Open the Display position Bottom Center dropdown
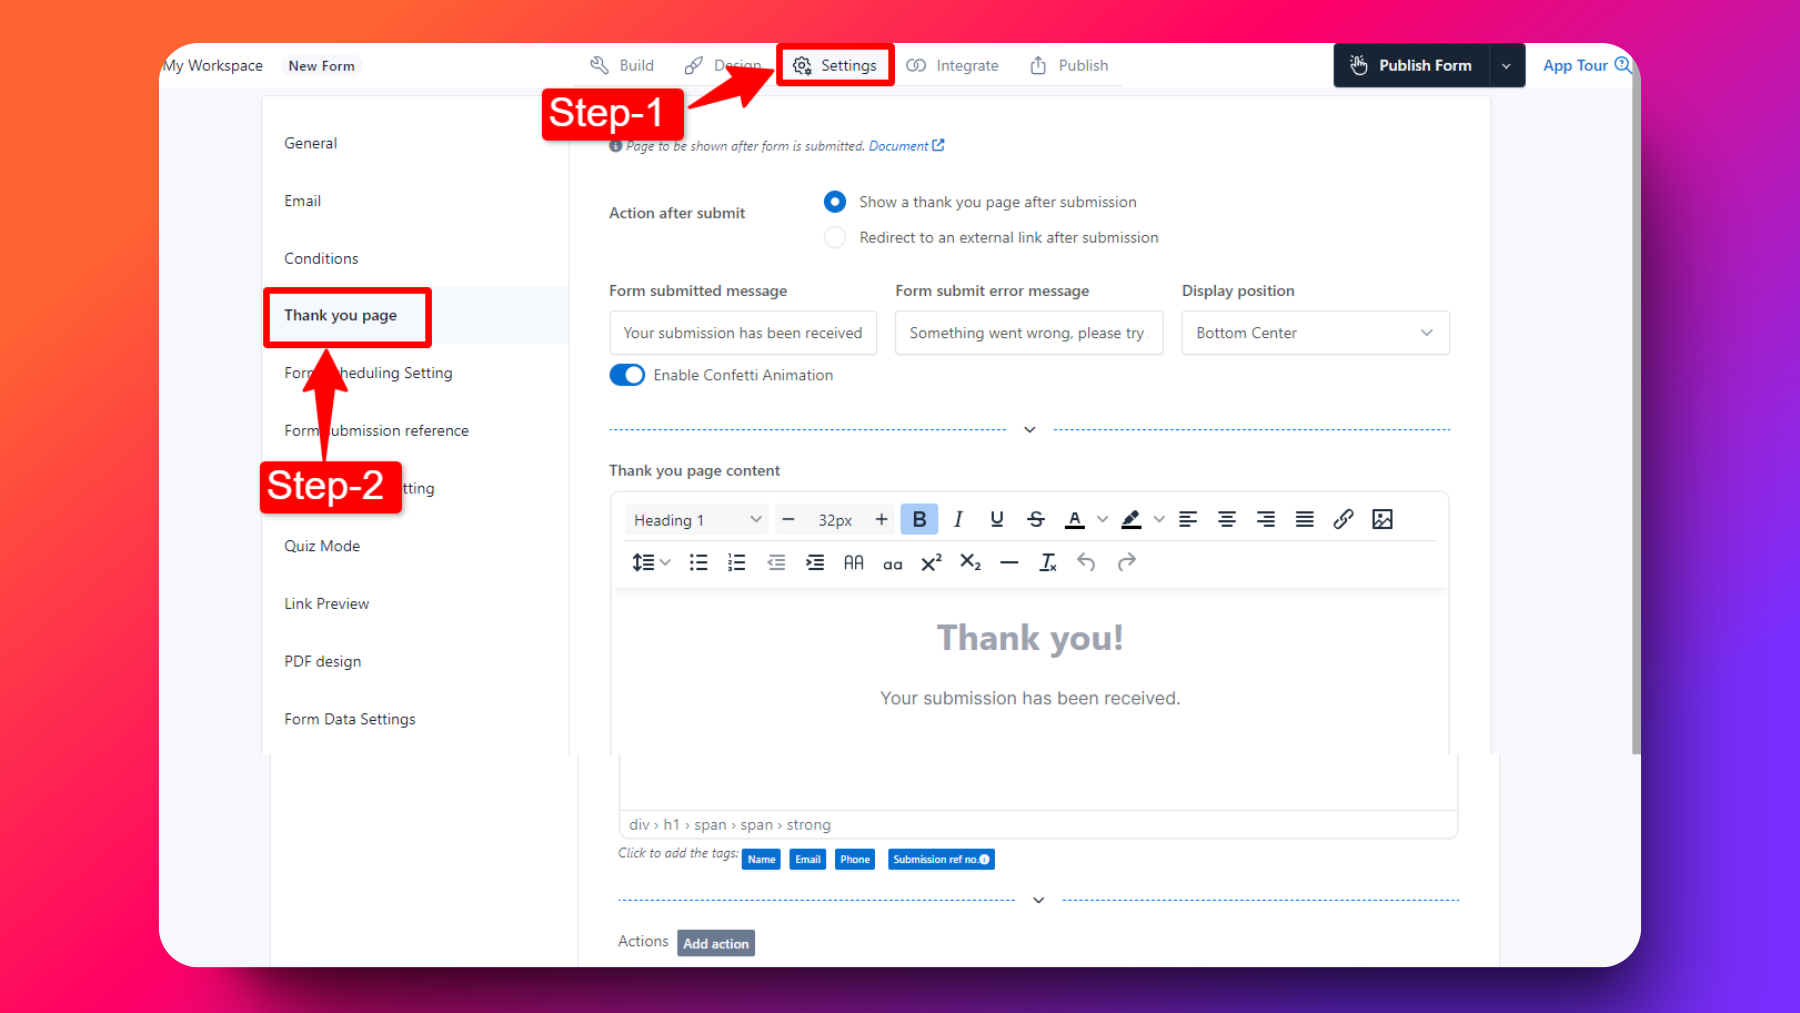1800x1013 pixels. pyautogui.click(x=1315, y=333)
